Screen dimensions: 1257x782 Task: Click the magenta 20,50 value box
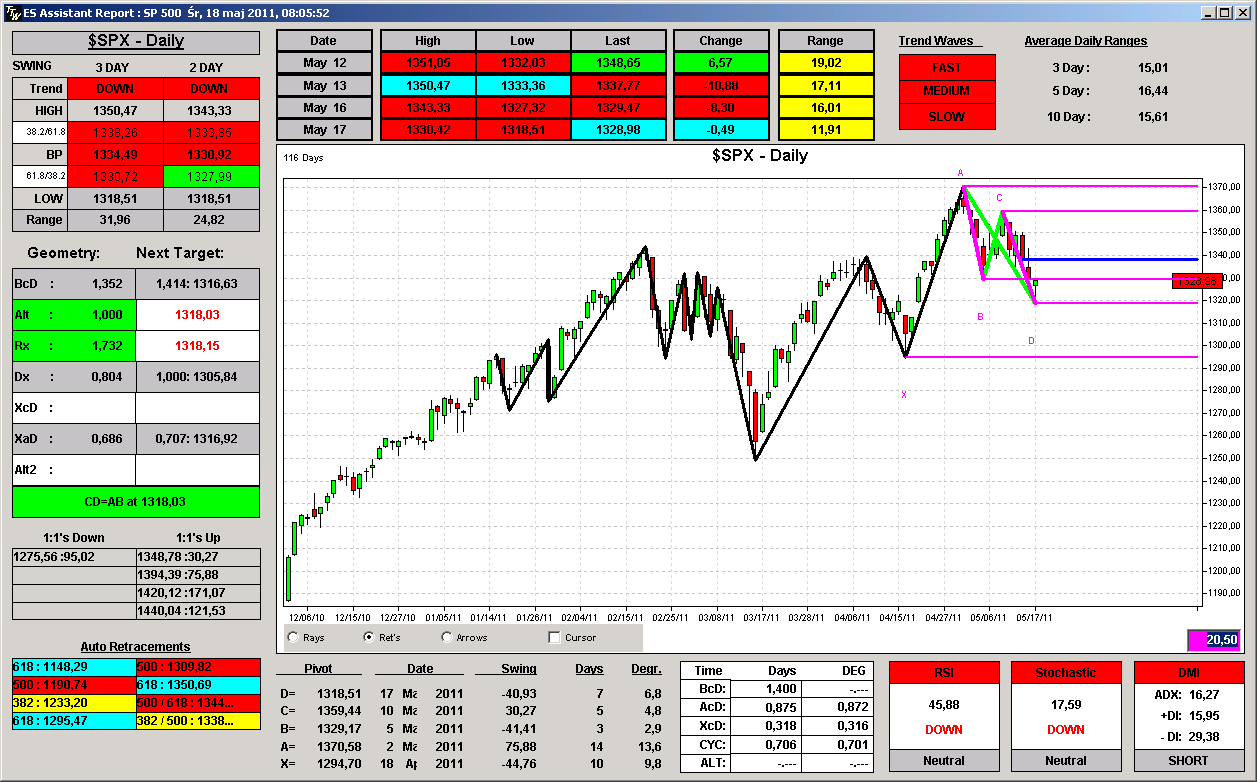pos(1215,640)
